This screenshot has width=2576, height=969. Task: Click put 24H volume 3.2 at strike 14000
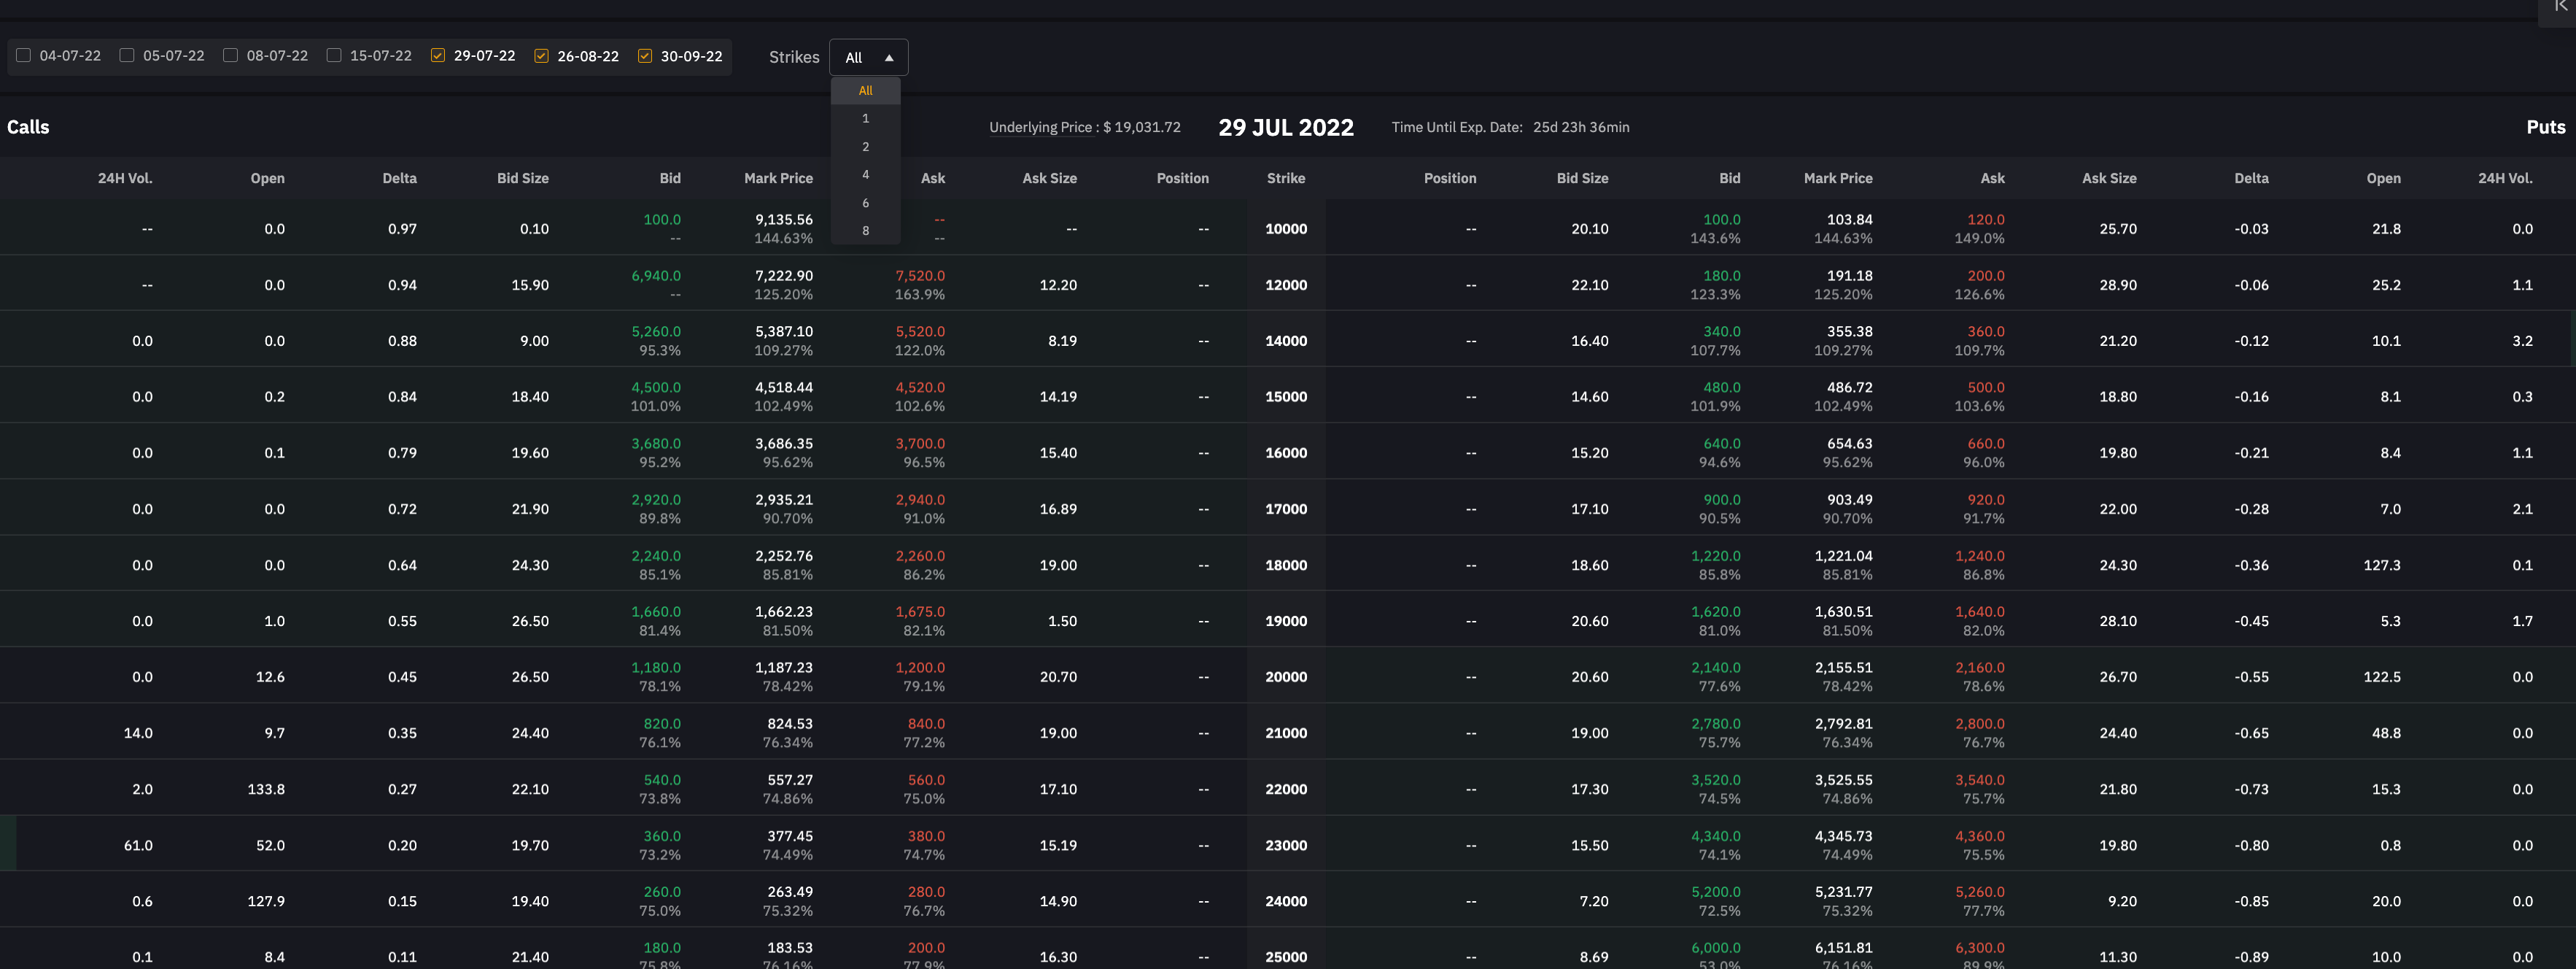point(2523,342)
